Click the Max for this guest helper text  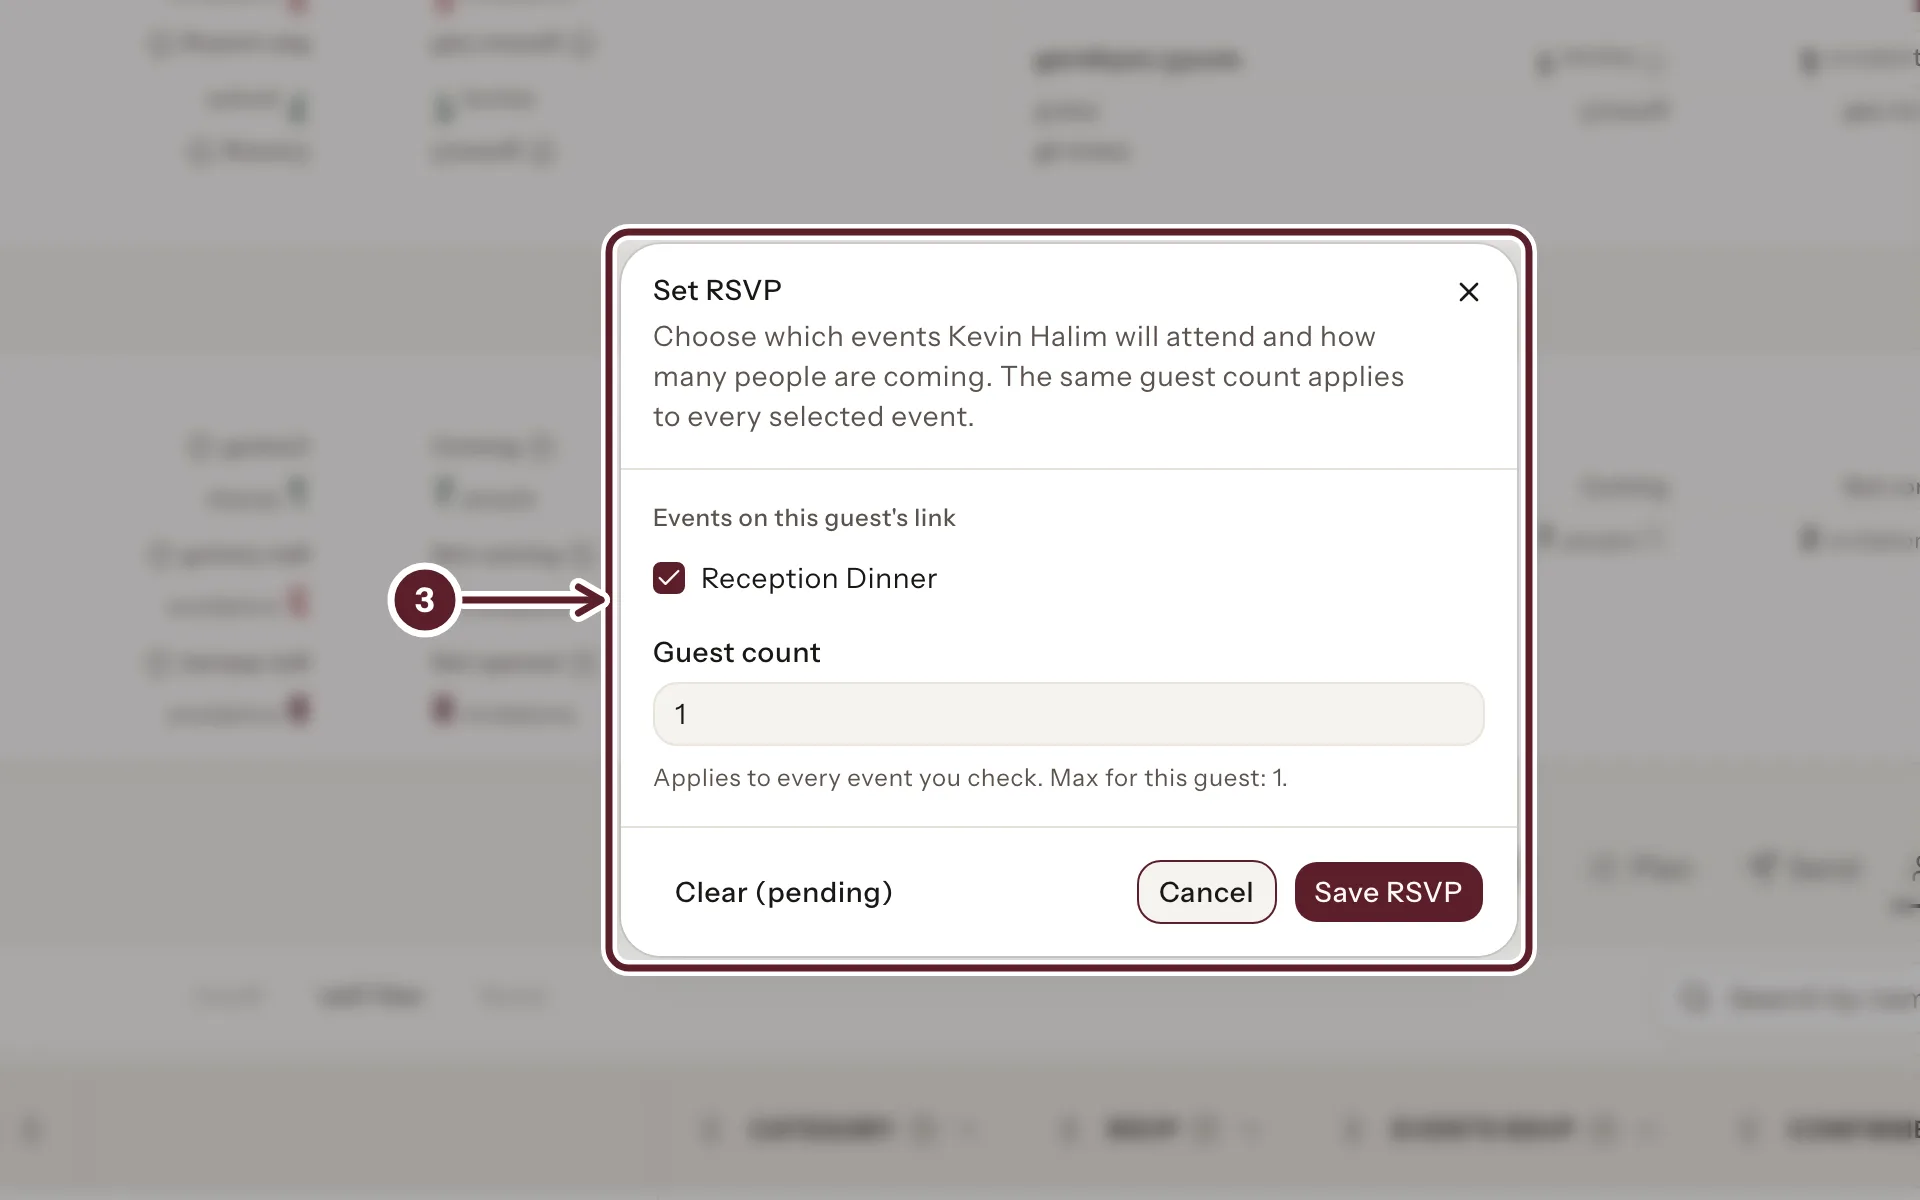[x=1168, y=778]
